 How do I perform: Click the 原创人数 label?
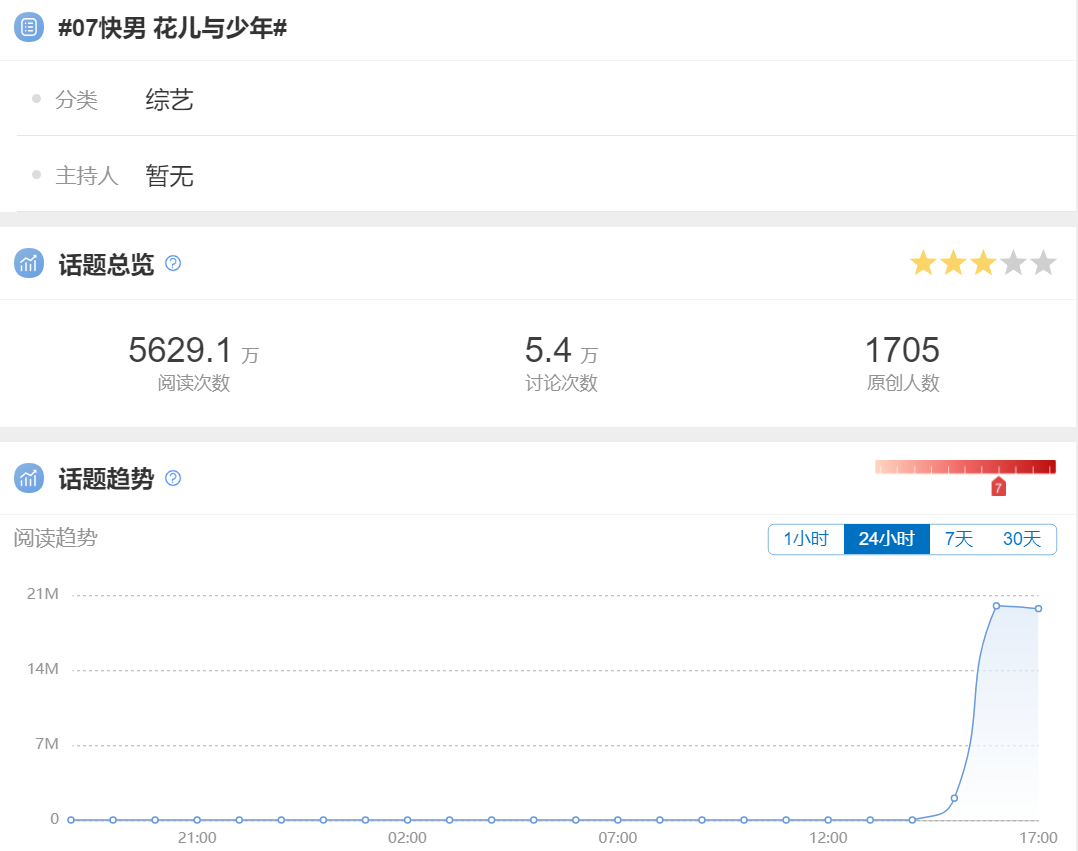click(903, 383)
